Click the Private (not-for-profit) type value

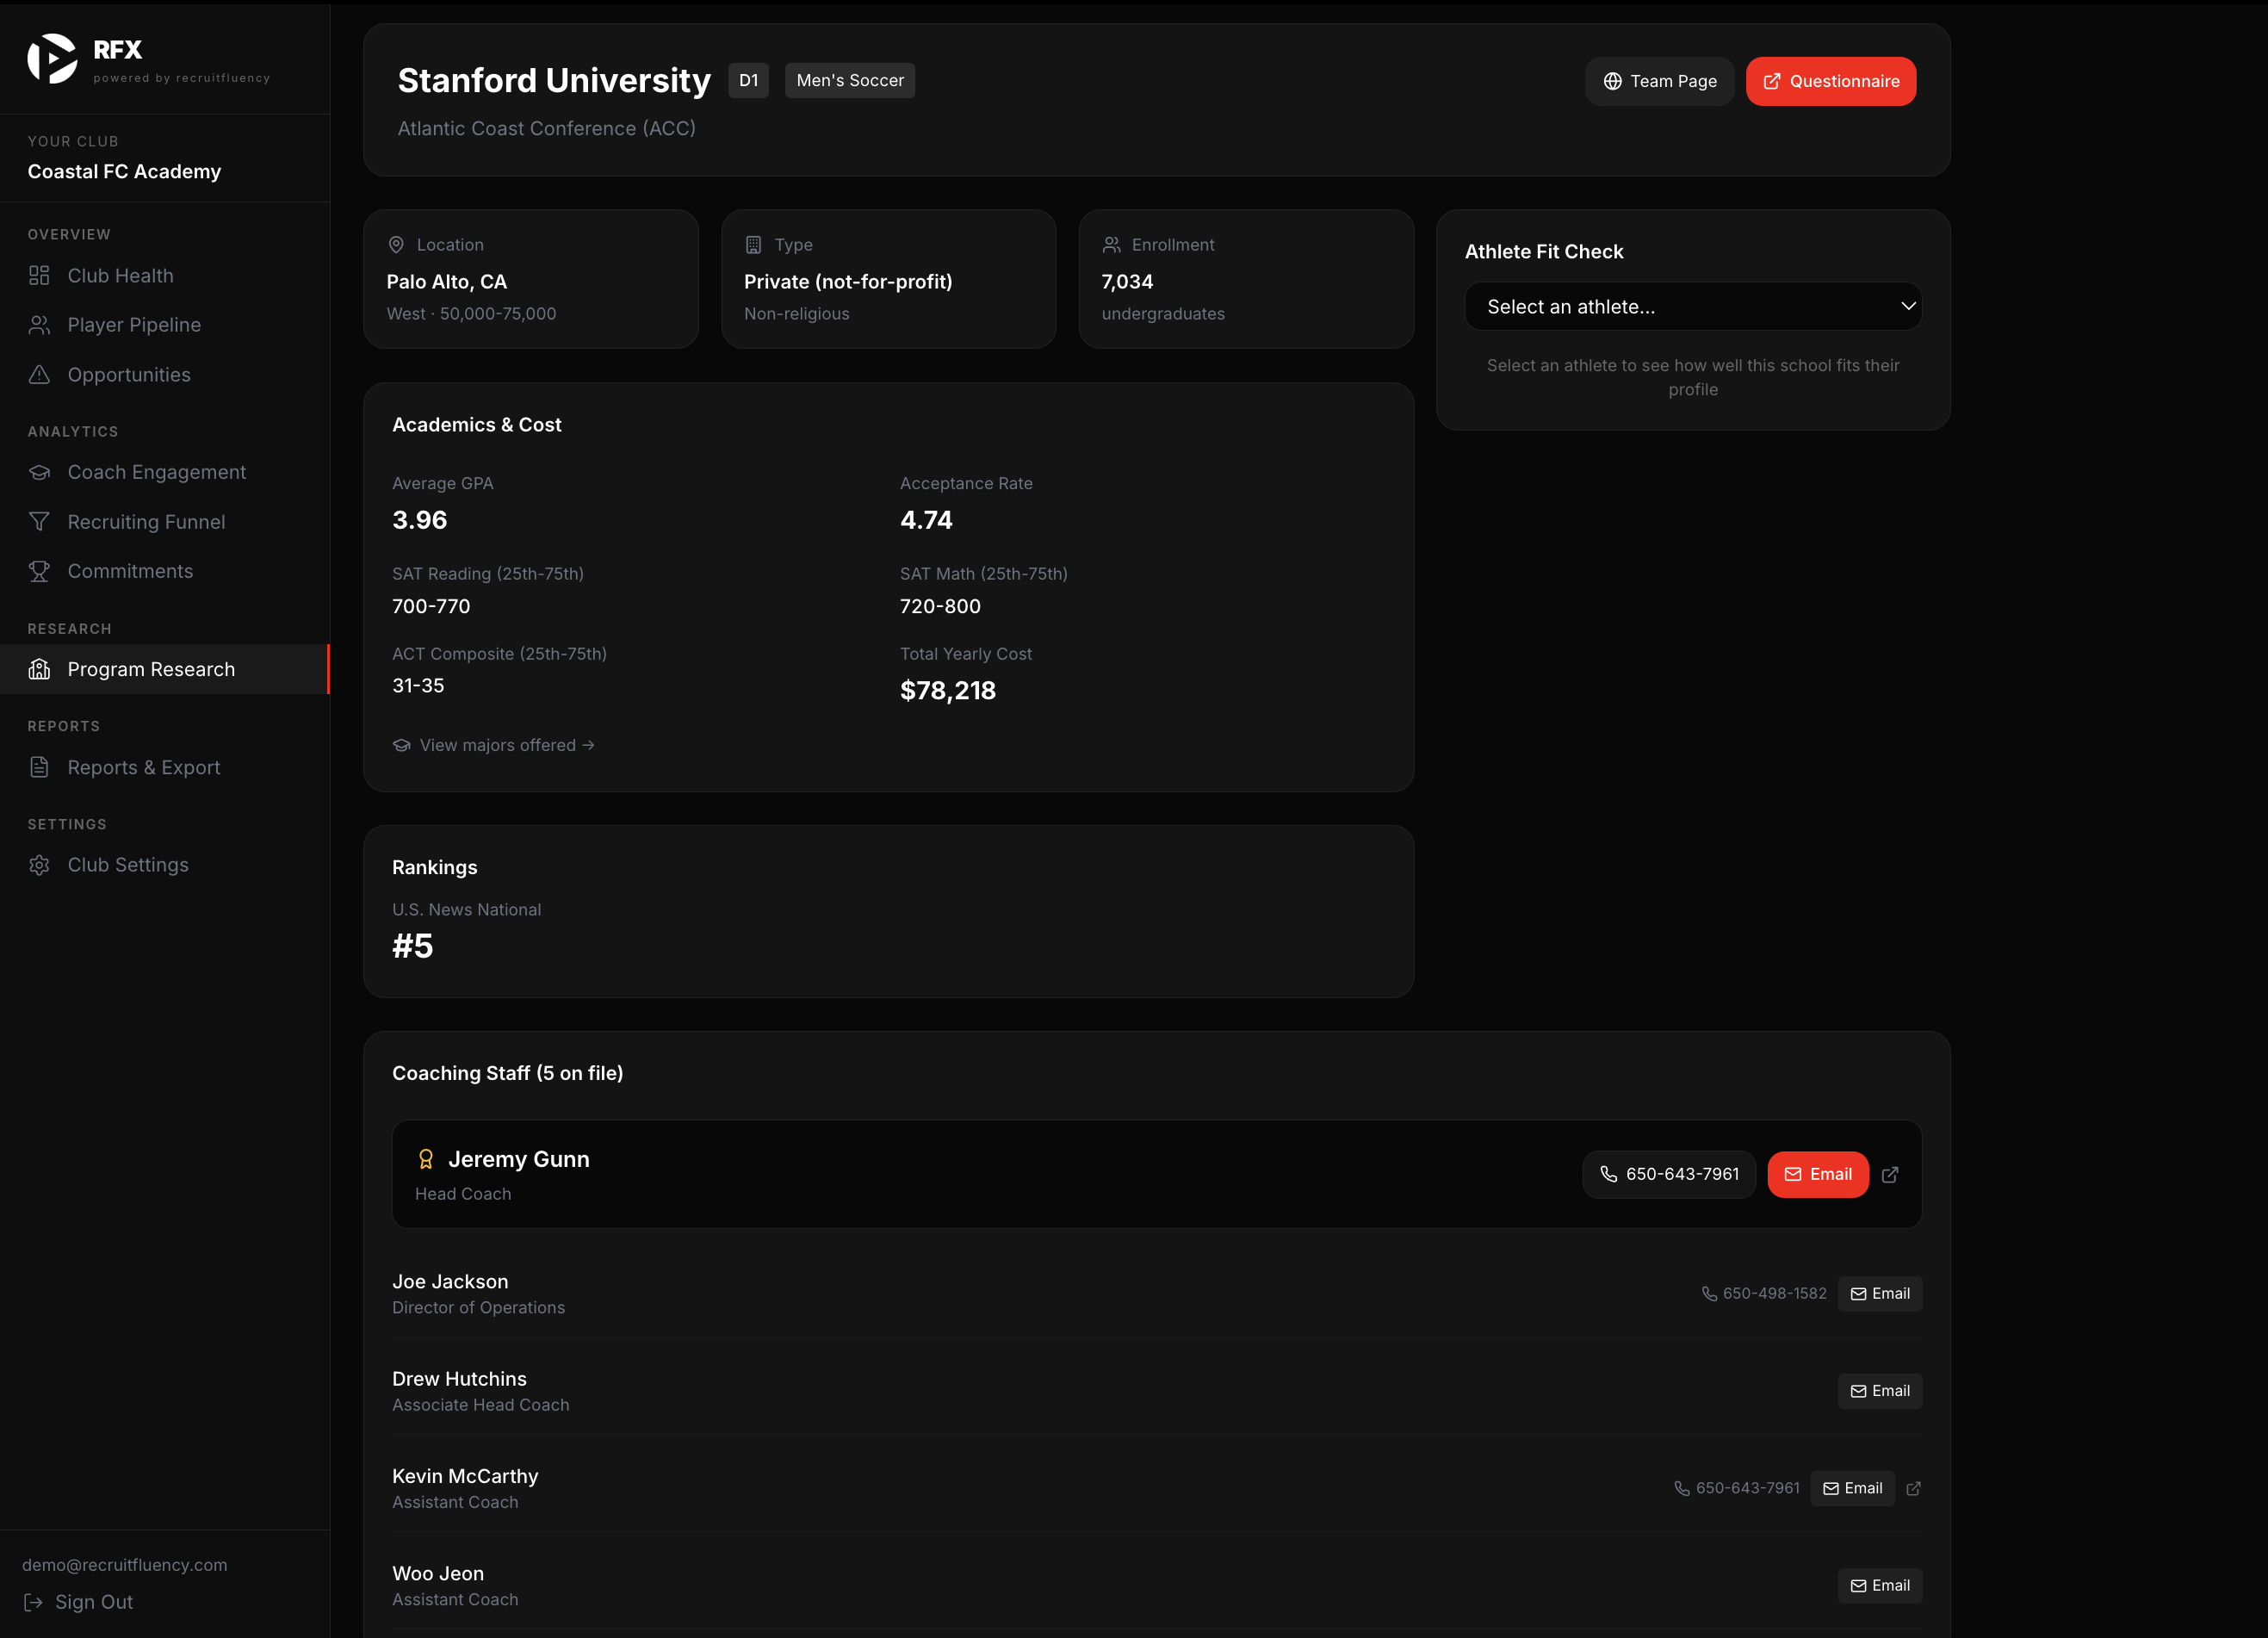point(847,282)
